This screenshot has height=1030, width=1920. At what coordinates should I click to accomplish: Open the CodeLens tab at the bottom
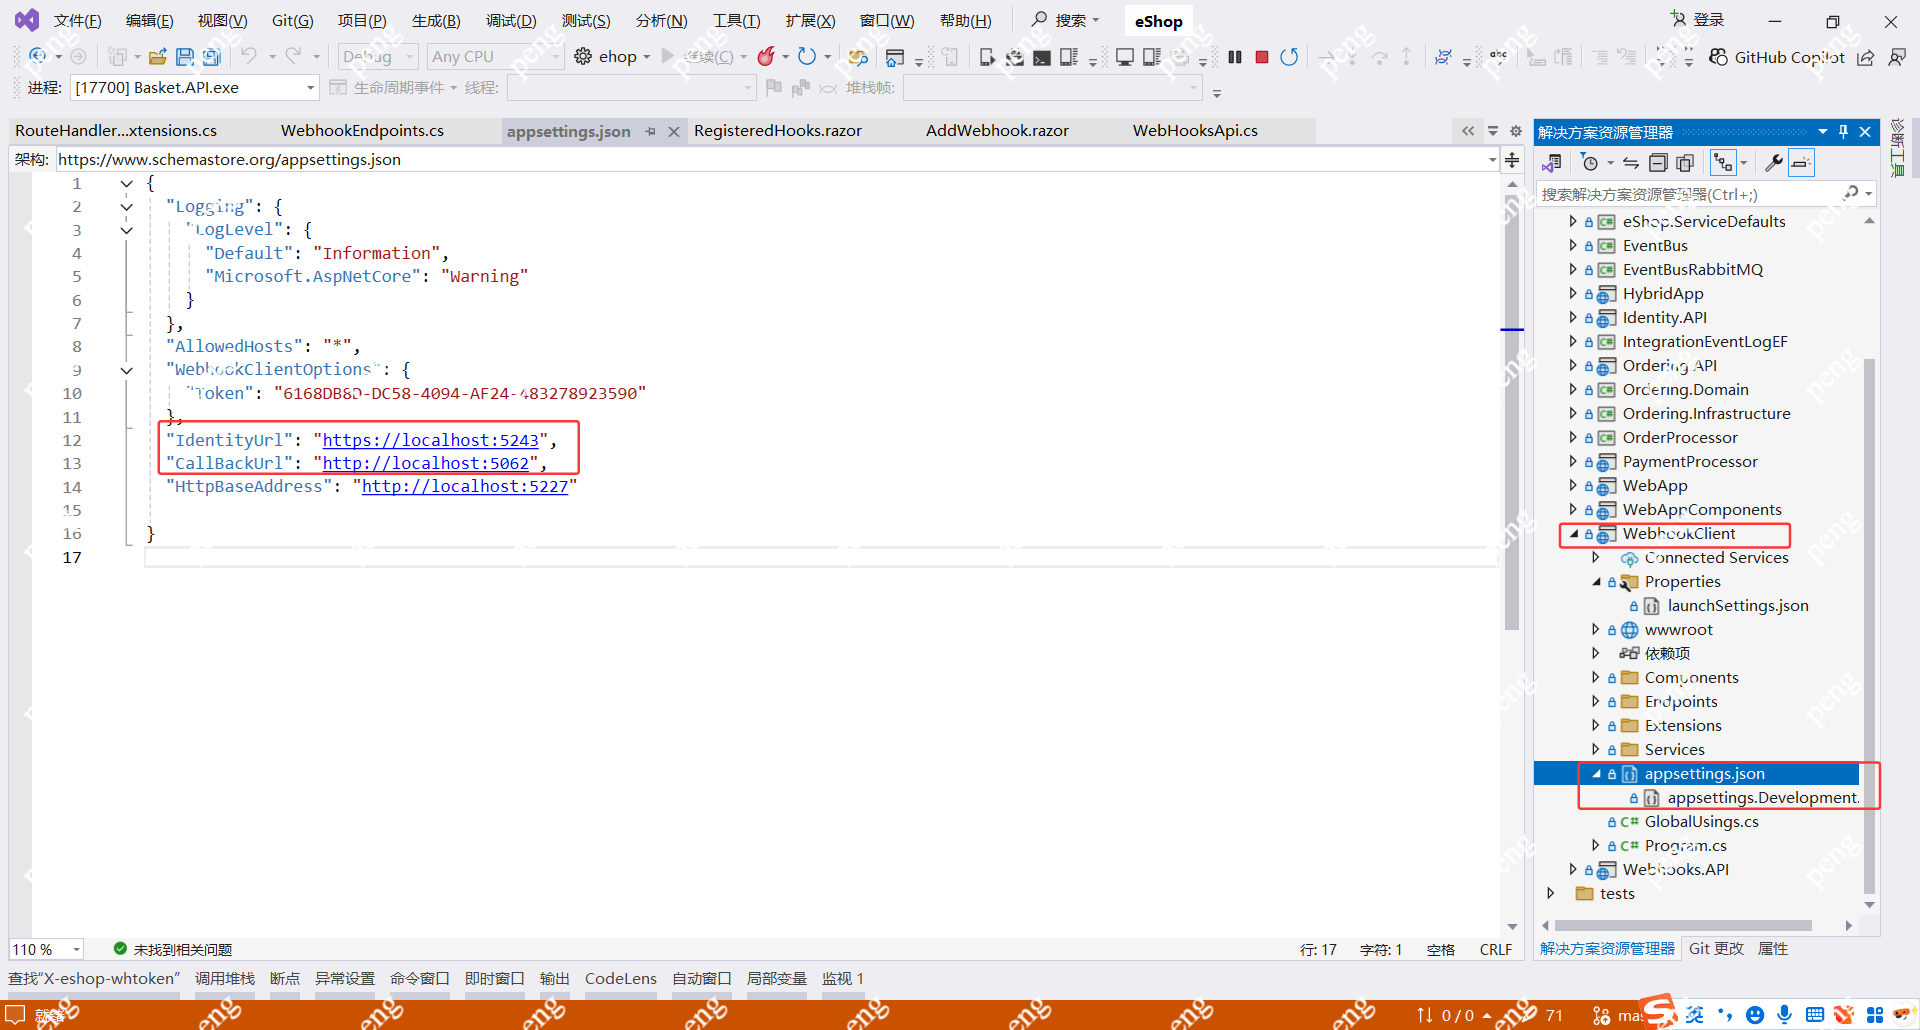621,979
